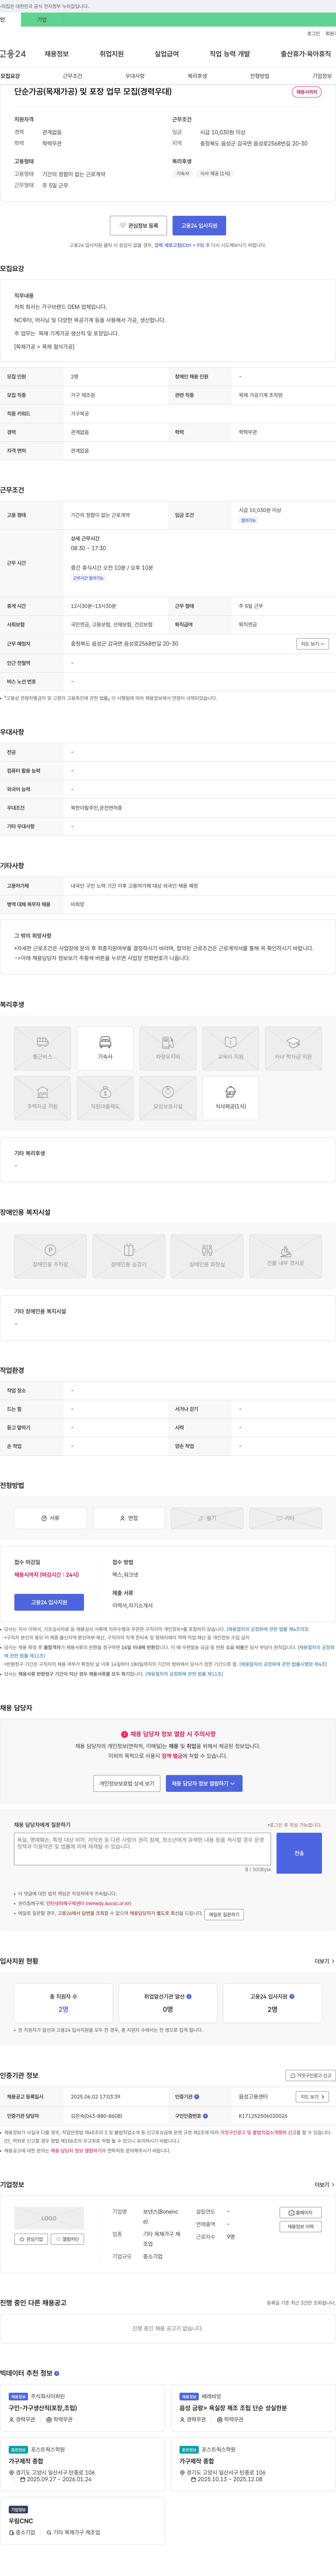This screenshot has width=336, height=2576.
Task: Click 고용24 입사지원 under 접수 마감일
Action: coord(49,1602)
